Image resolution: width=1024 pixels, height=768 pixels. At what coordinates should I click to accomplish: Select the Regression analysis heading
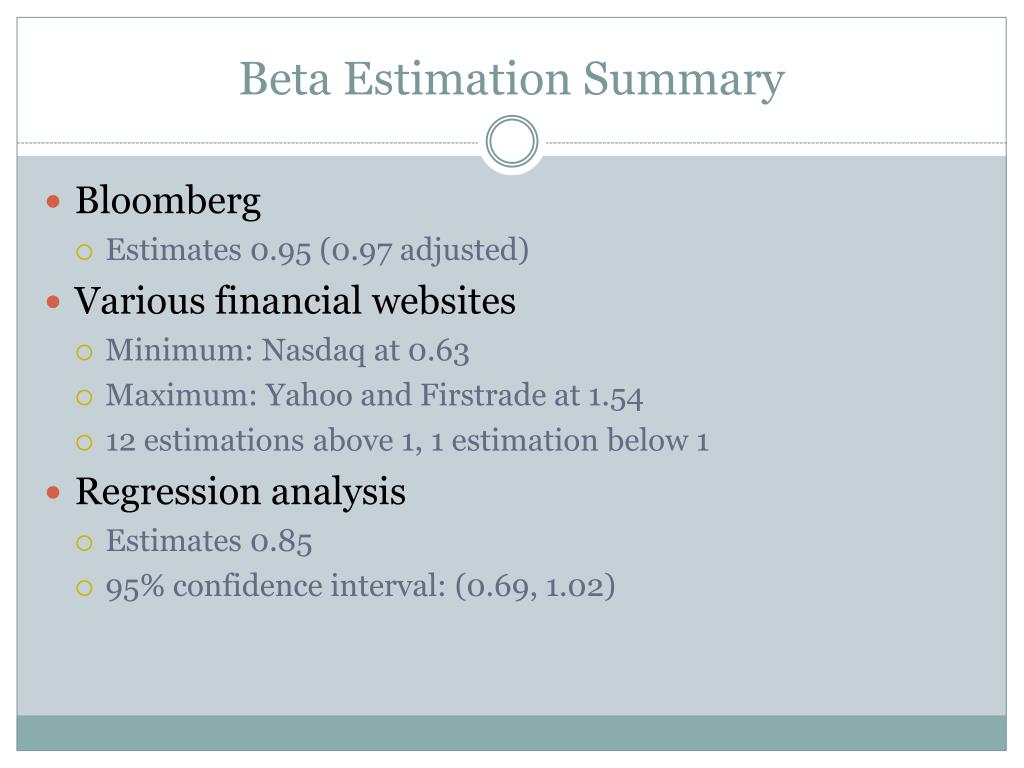point(240,492)
